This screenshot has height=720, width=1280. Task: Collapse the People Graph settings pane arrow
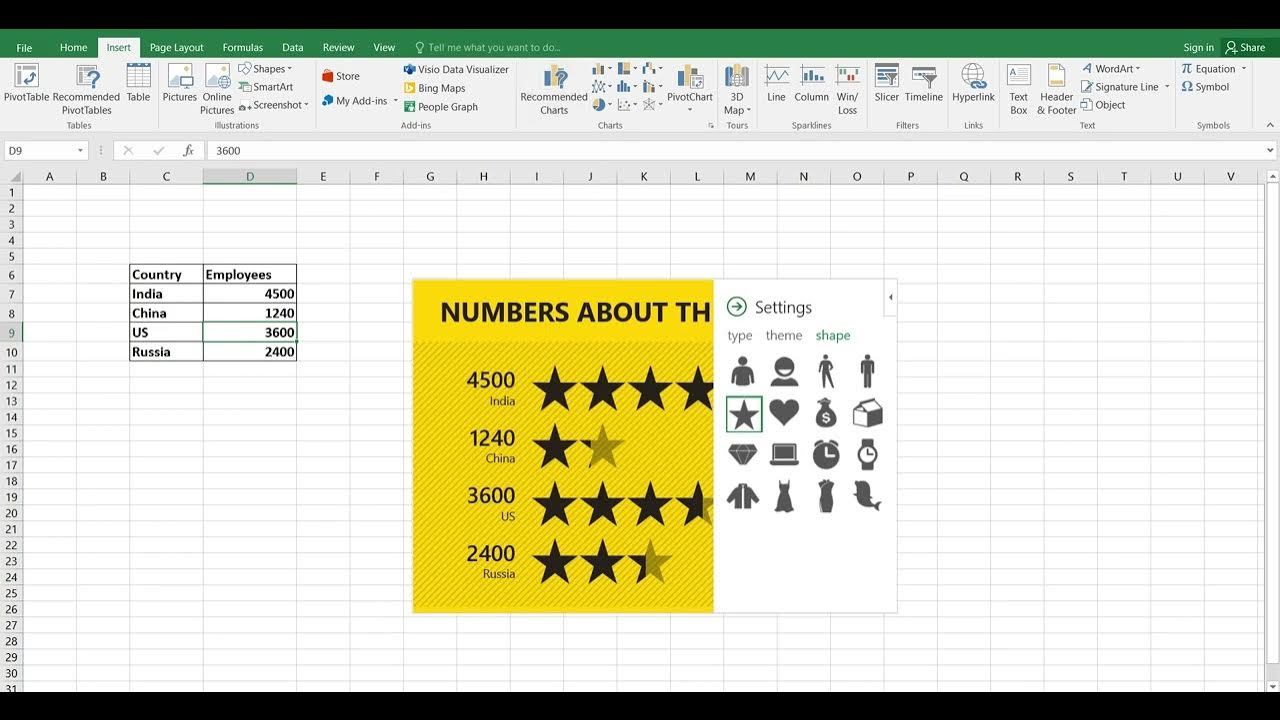tap(890, 297)
